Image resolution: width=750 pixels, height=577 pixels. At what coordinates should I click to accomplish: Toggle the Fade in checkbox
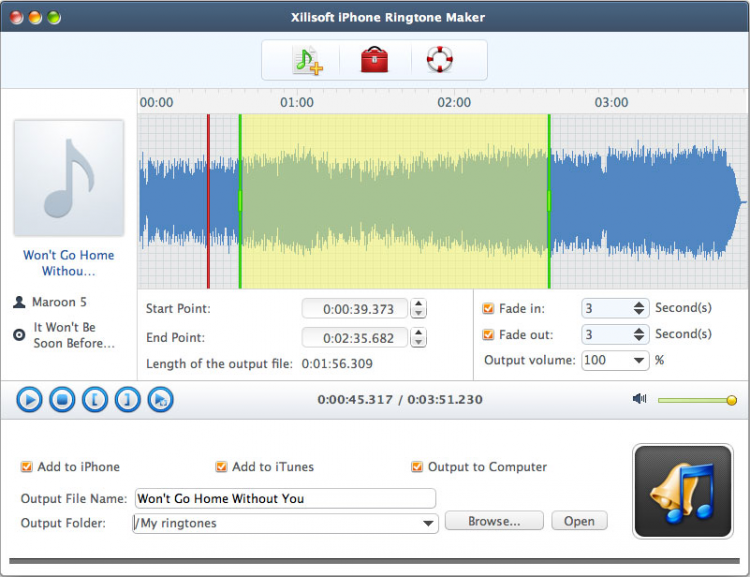pyautogui.click(x=488, y=308)
